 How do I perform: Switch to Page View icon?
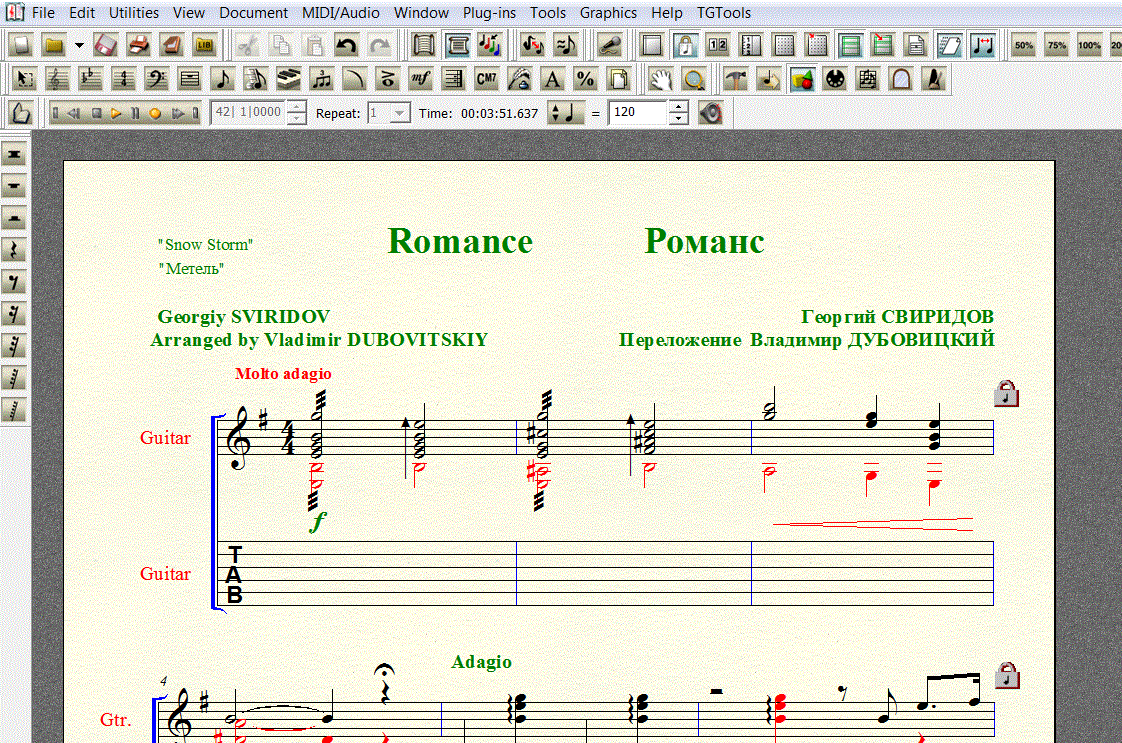457,46
